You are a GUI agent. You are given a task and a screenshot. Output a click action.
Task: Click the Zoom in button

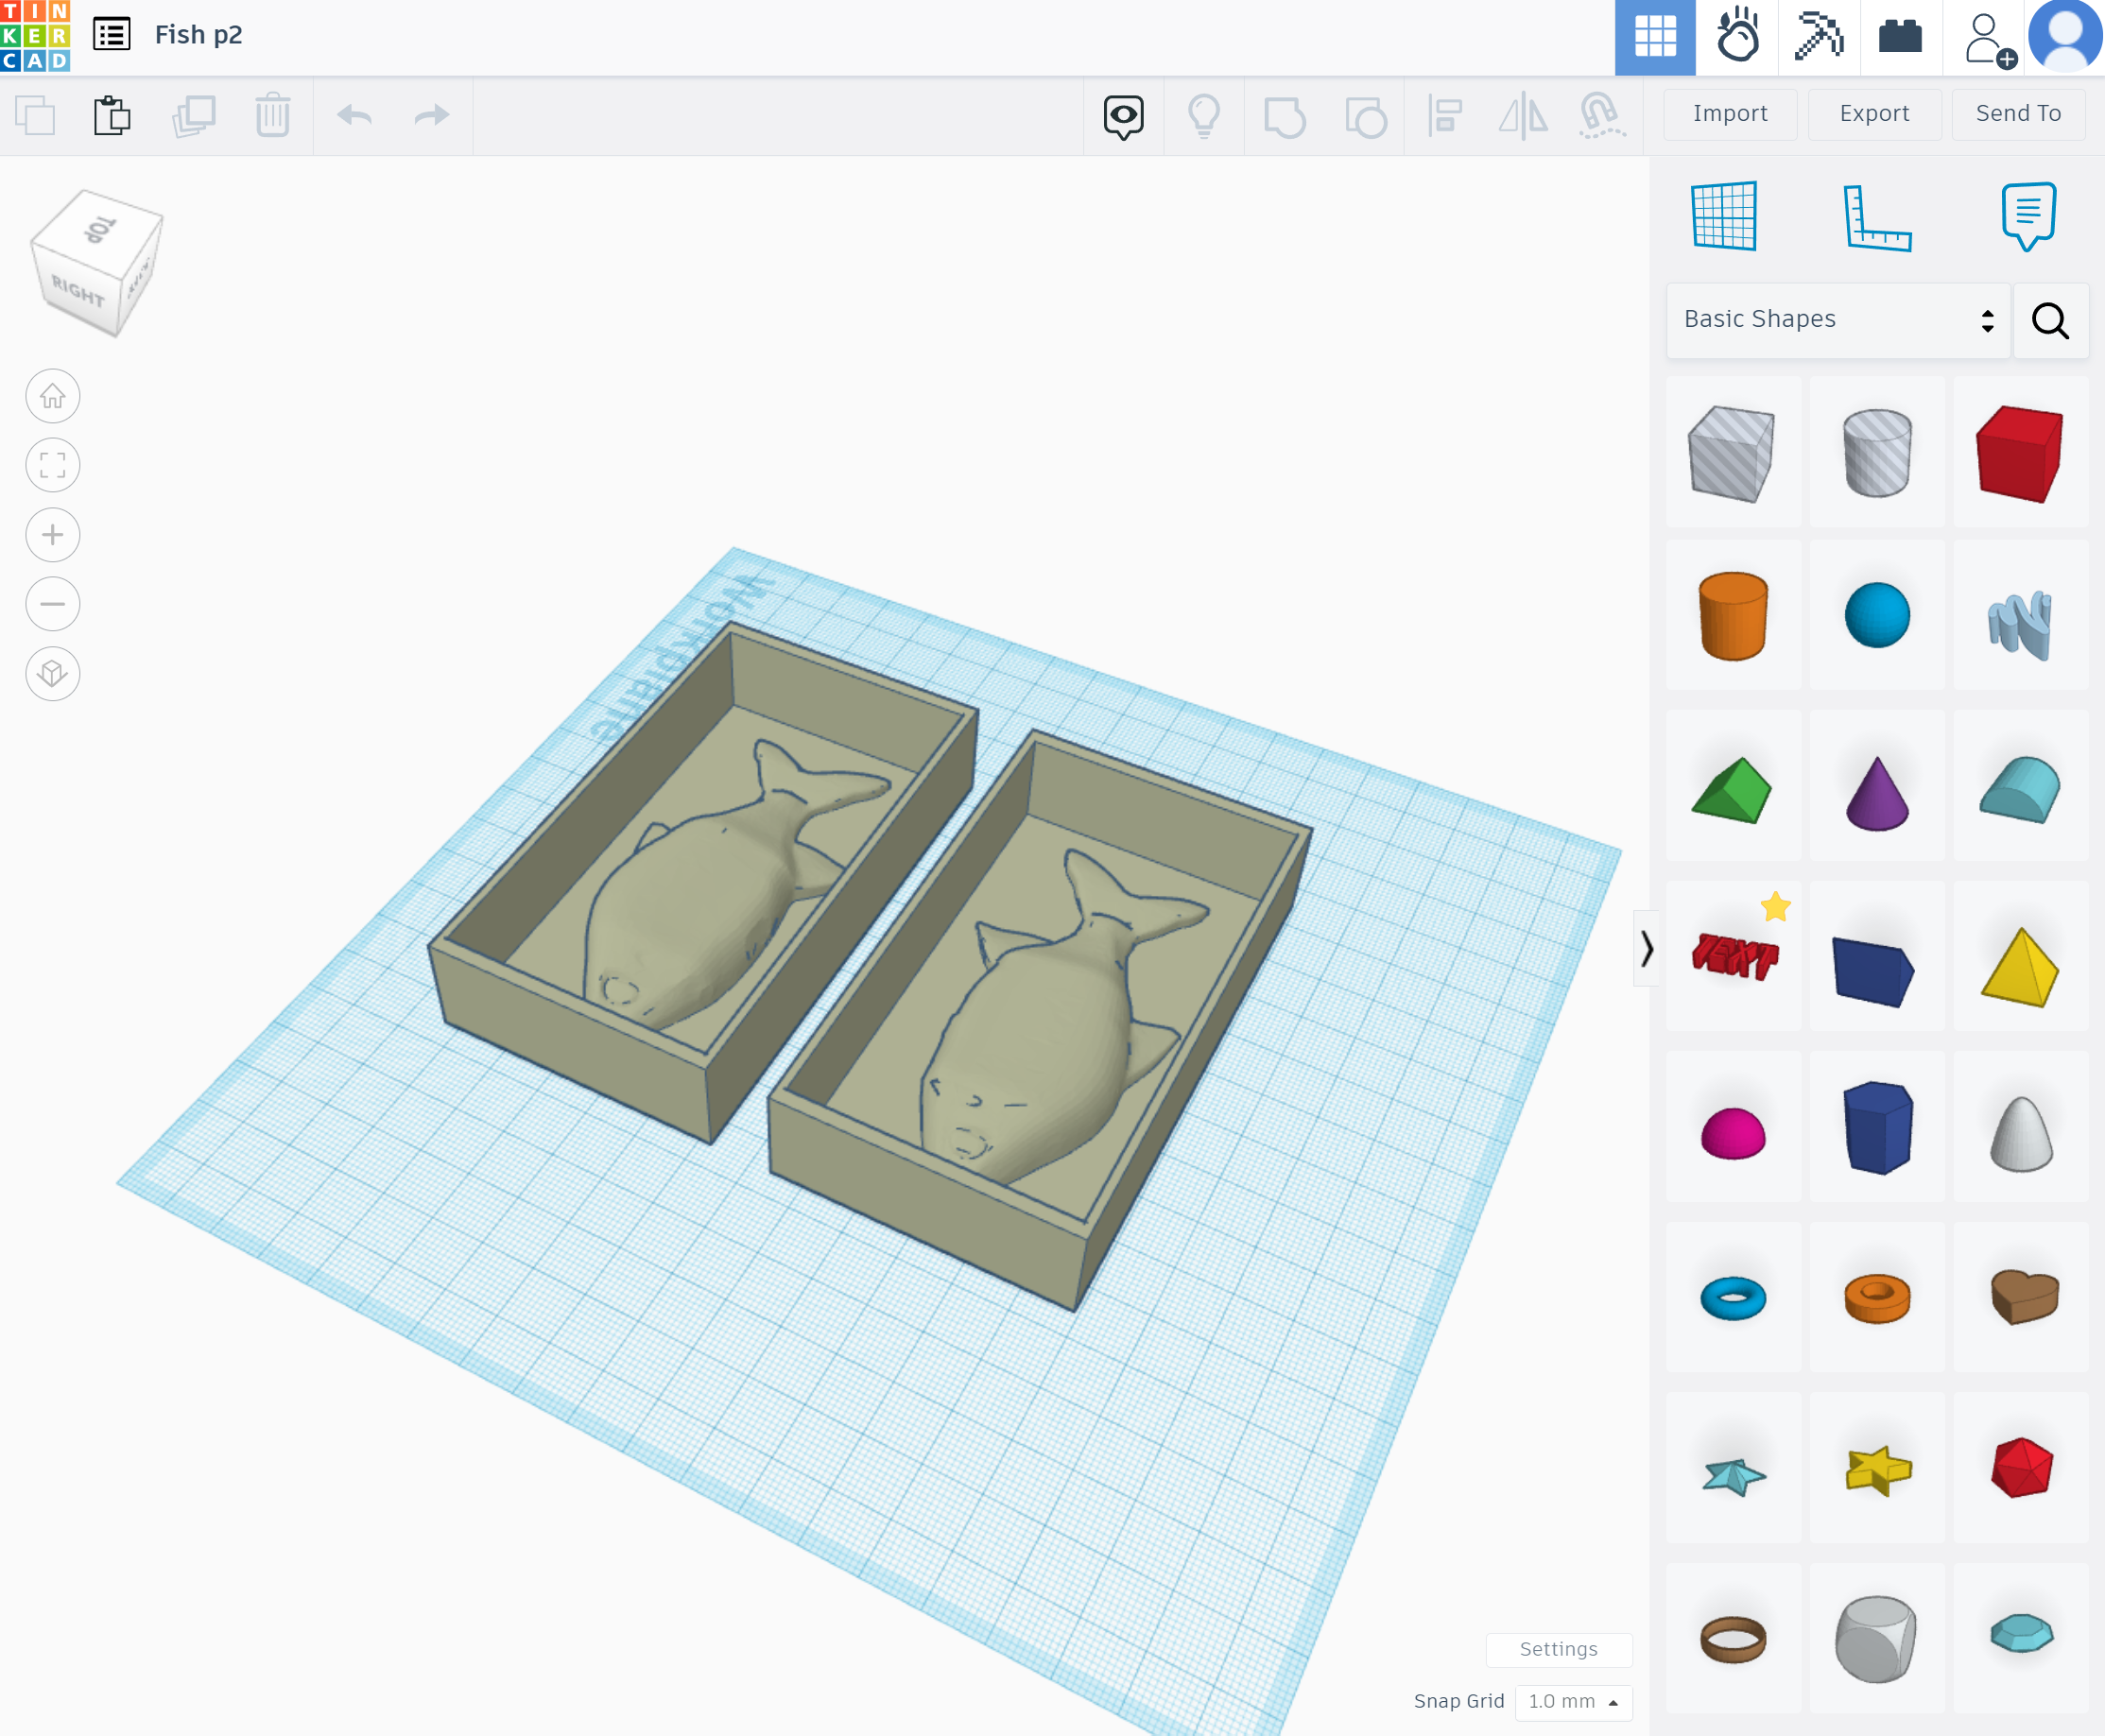click(53, 535)
